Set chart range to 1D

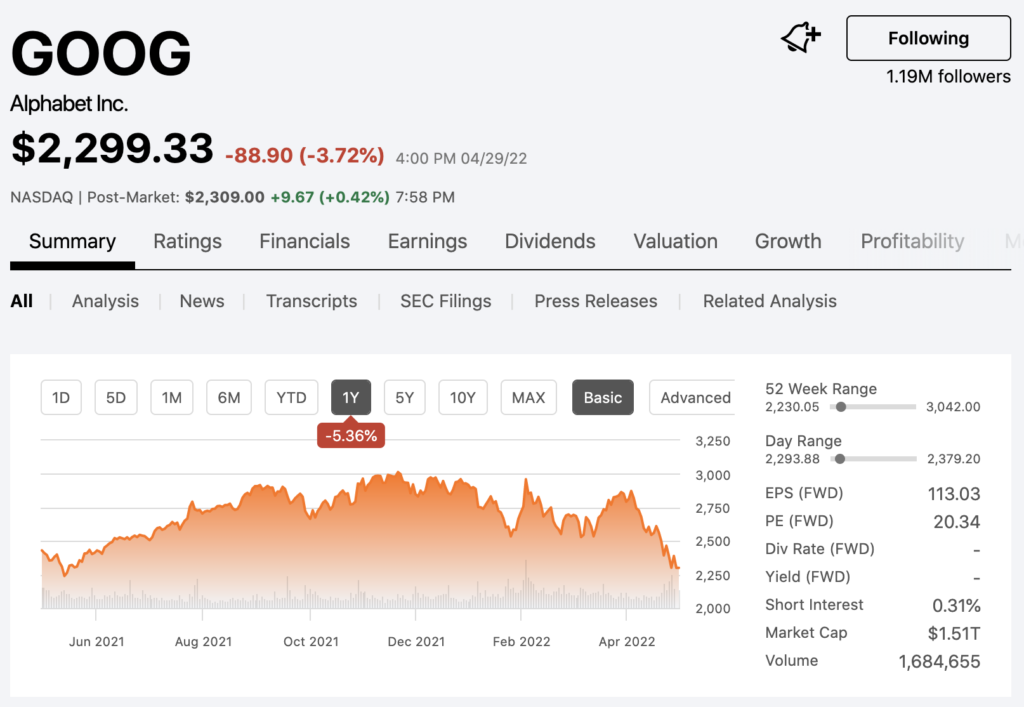coord(61,398)
